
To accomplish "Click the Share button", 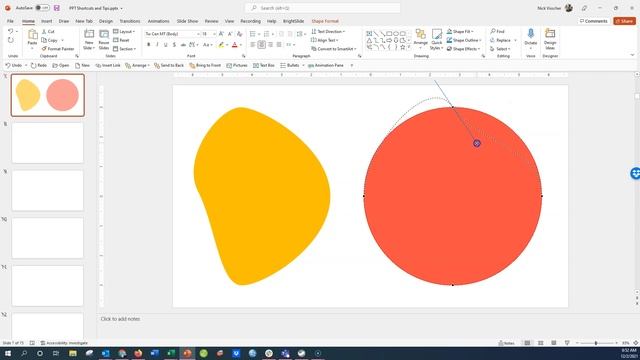I will [x=624, y=21].
